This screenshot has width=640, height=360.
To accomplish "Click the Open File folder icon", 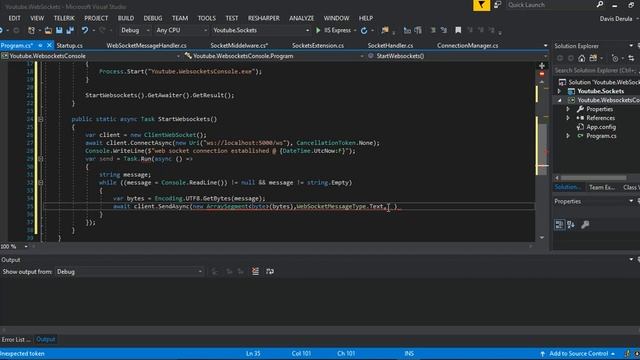I will [48, 30].
